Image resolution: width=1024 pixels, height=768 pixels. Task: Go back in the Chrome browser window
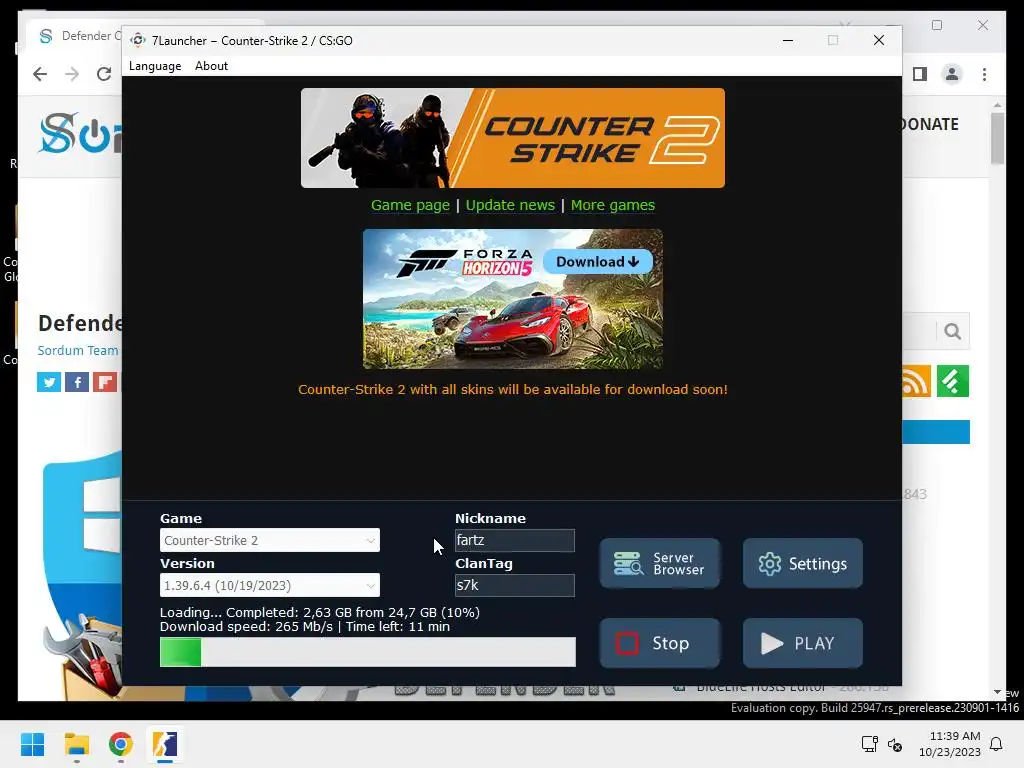[x=40, y=74]
